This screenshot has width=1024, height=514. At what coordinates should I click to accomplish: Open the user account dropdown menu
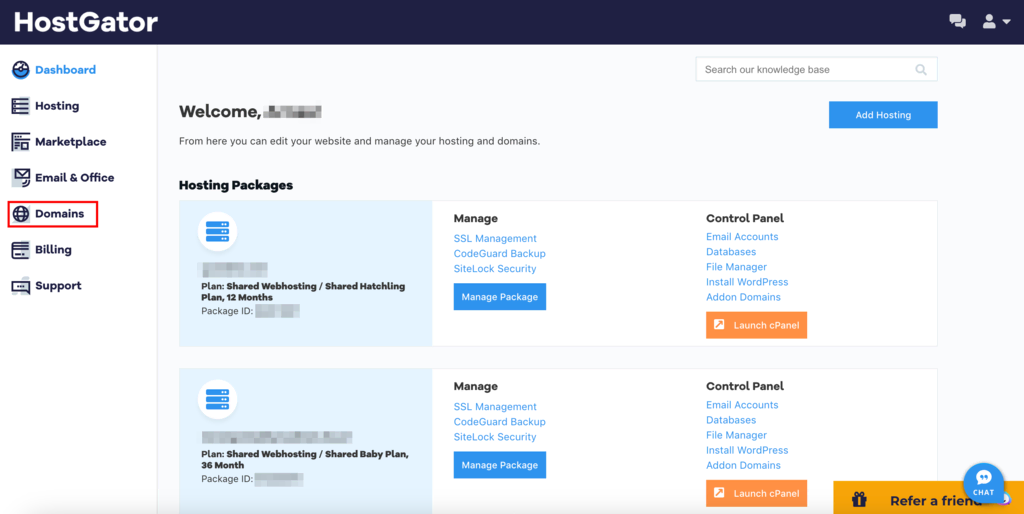[x=997, y=22]
